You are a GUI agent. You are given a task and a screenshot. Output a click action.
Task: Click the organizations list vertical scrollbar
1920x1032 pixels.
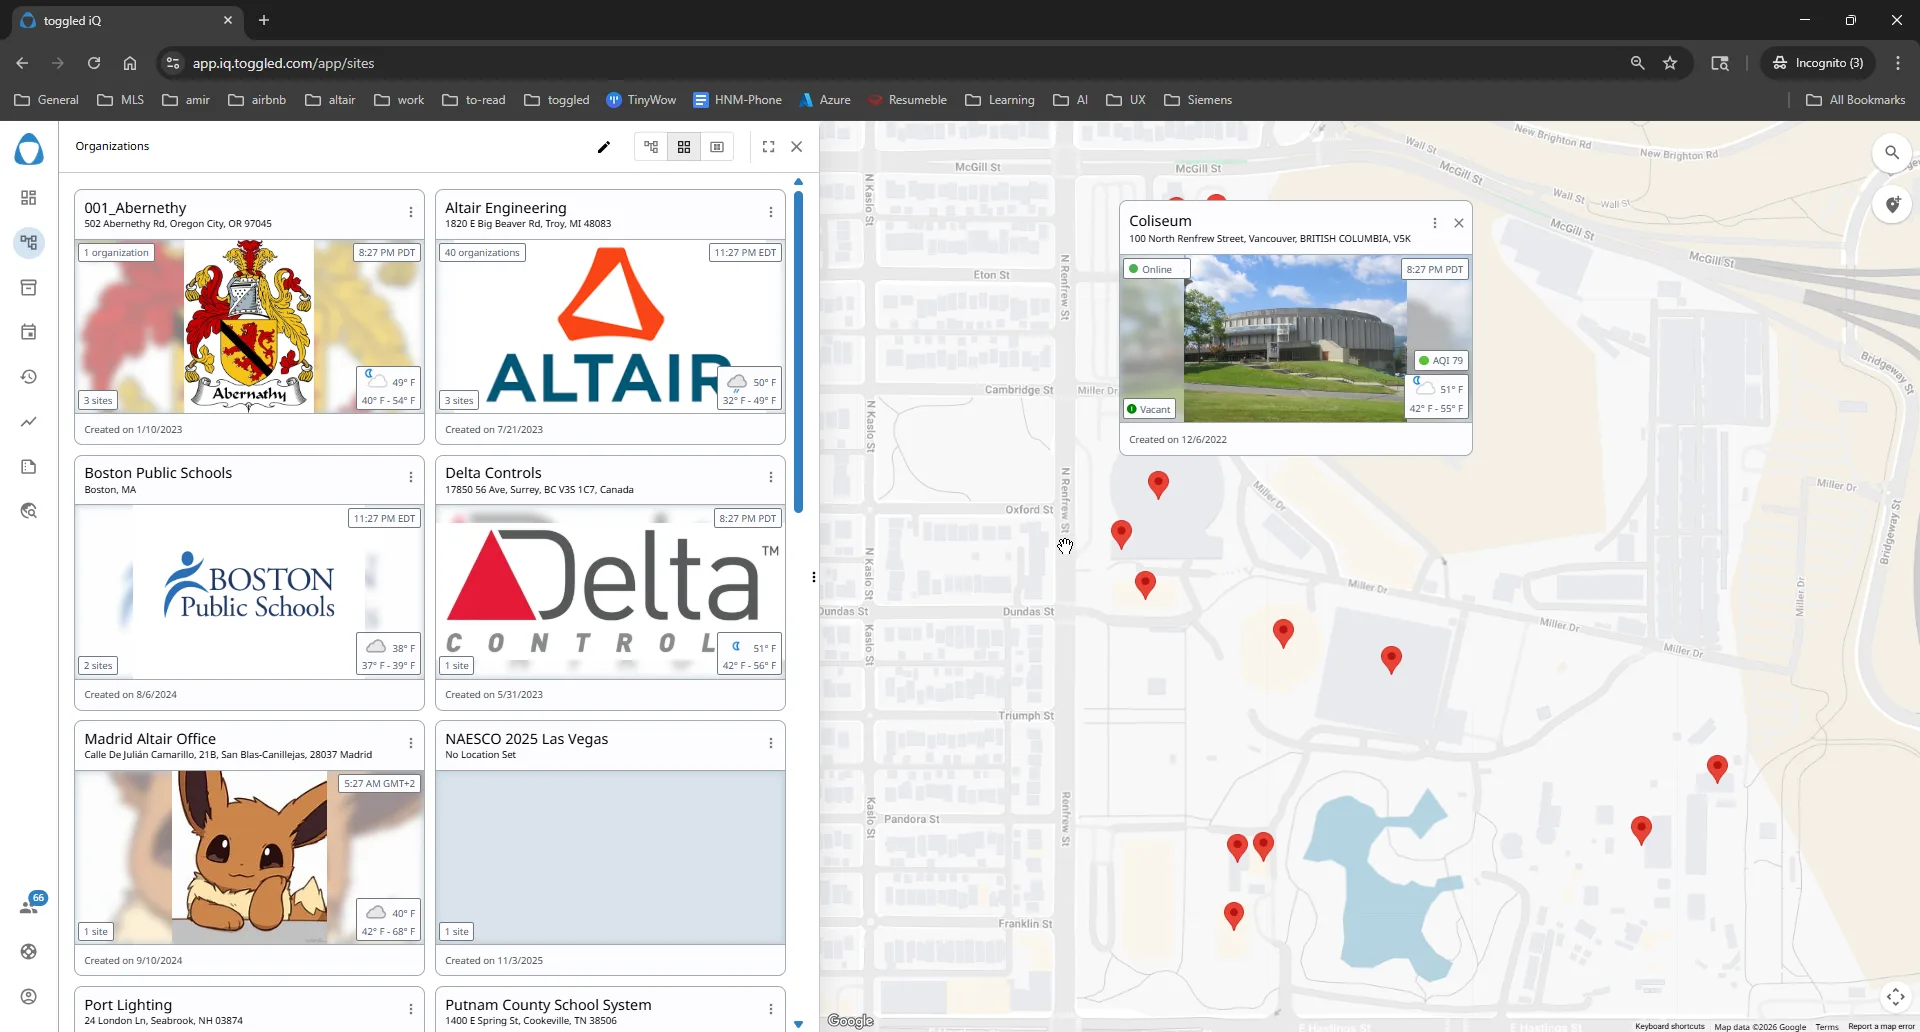point(798,352)
